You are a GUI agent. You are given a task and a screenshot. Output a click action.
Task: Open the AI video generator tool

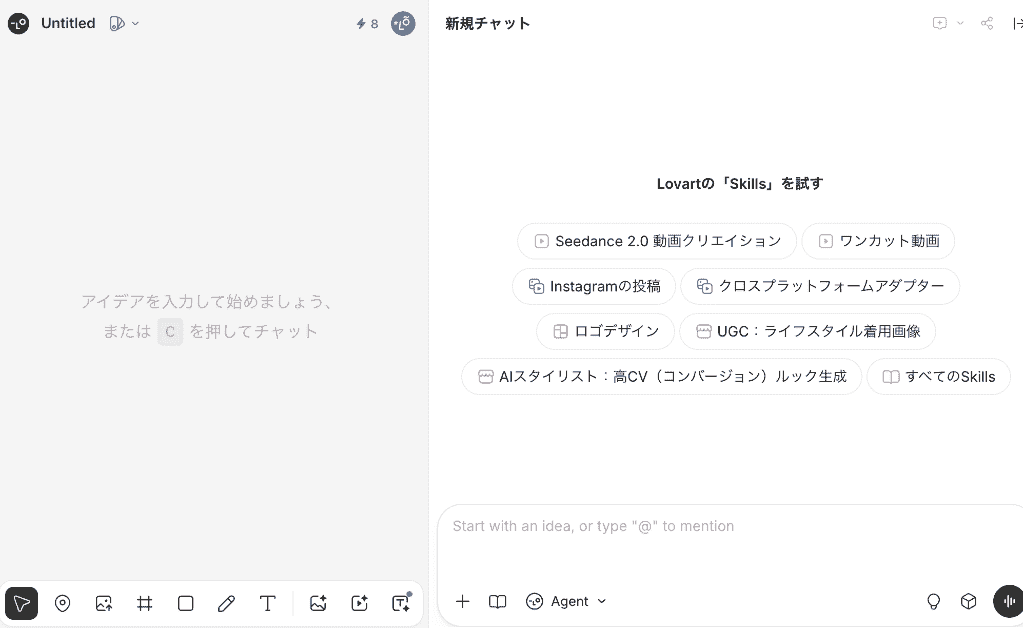coord(359,603)
